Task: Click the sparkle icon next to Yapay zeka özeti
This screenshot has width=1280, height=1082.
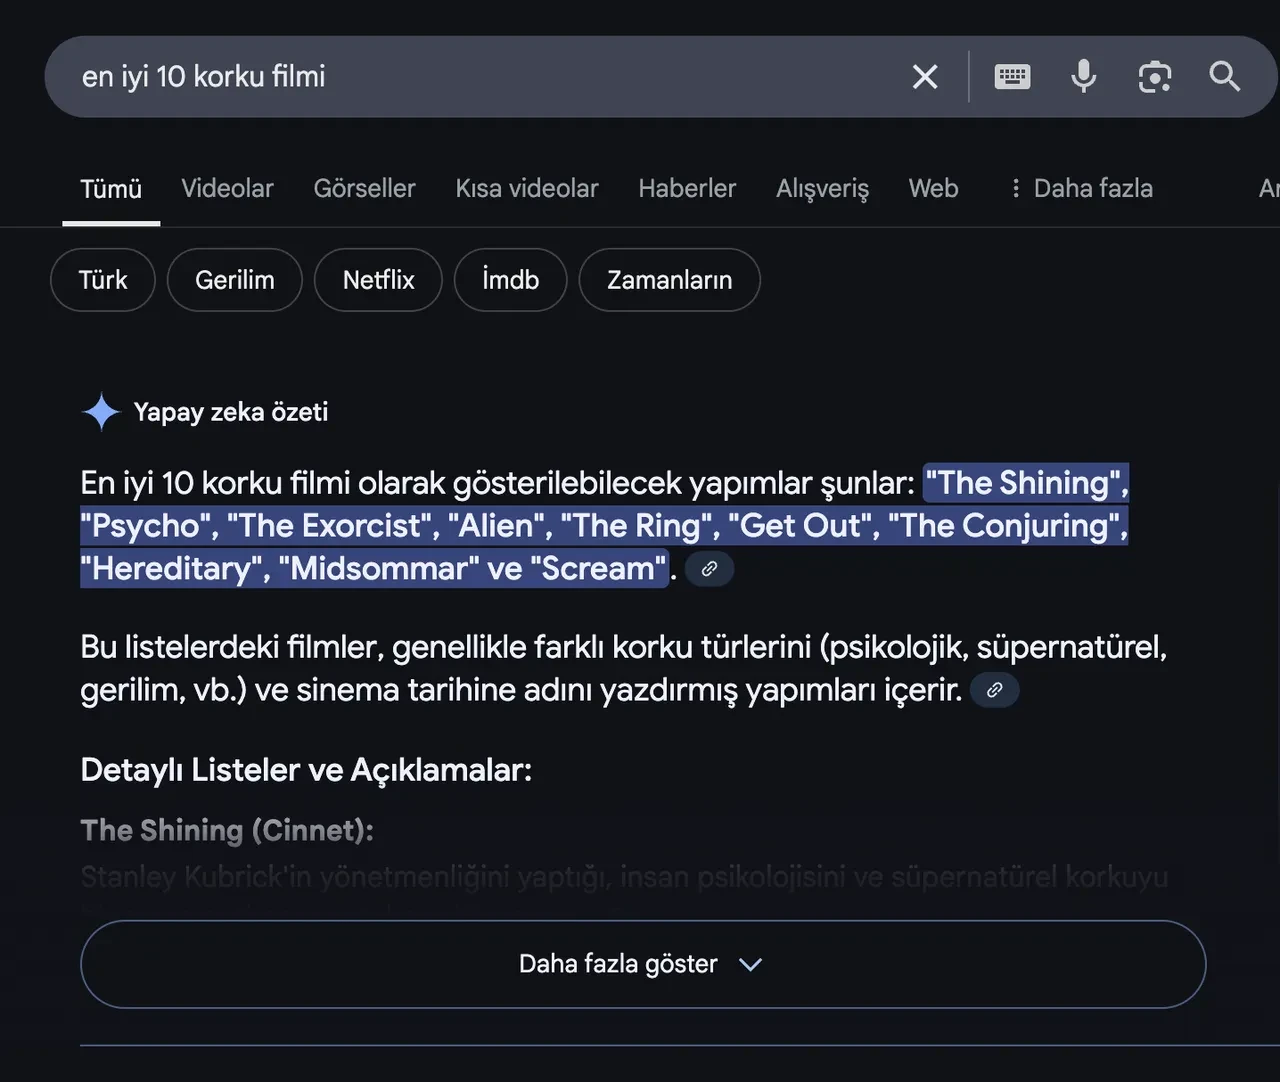Action: tap(100, 411)
